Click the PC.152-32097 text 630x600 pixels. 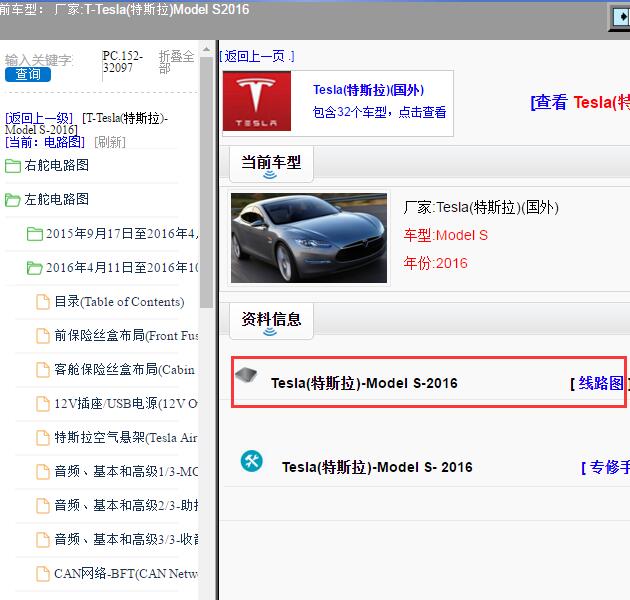pyautogui.click(x=123, y=61)
